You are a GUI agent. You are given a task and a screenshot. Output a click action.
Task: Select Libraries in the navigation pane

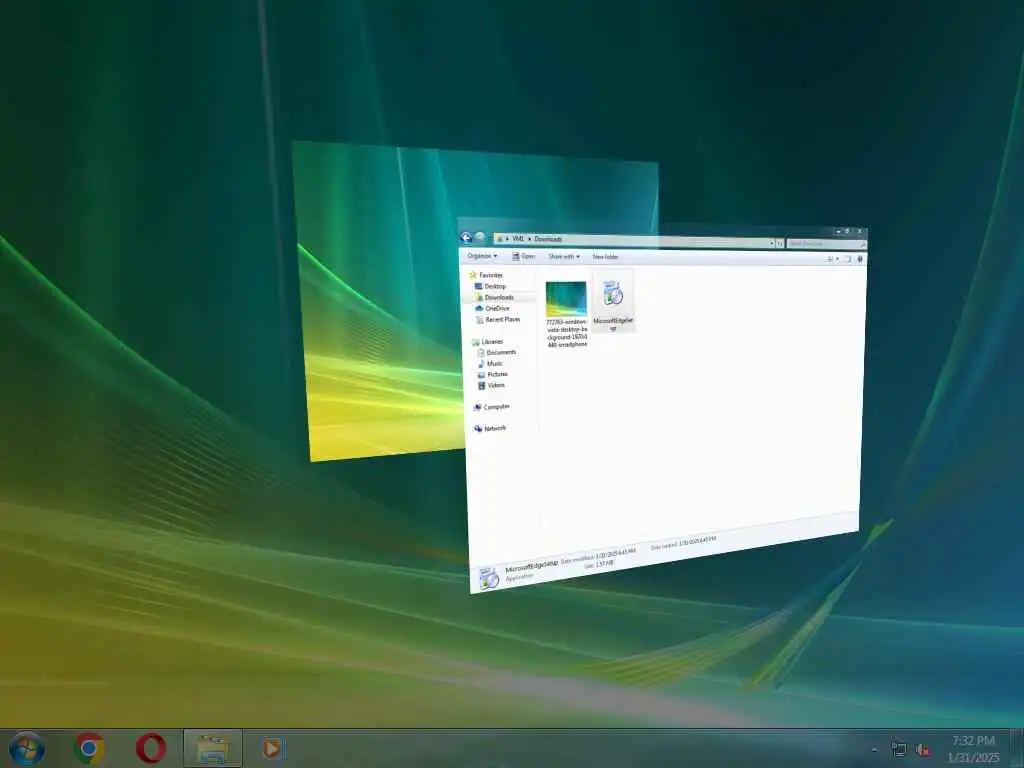[487, 342]
